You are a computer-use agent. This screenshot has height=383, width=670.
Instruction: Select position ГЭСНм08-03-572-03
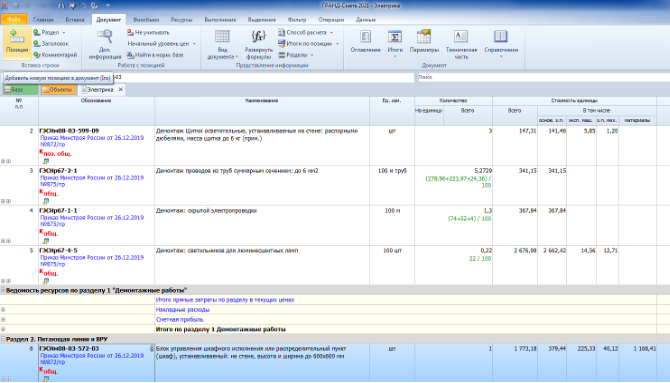click(x=69, y=349)
